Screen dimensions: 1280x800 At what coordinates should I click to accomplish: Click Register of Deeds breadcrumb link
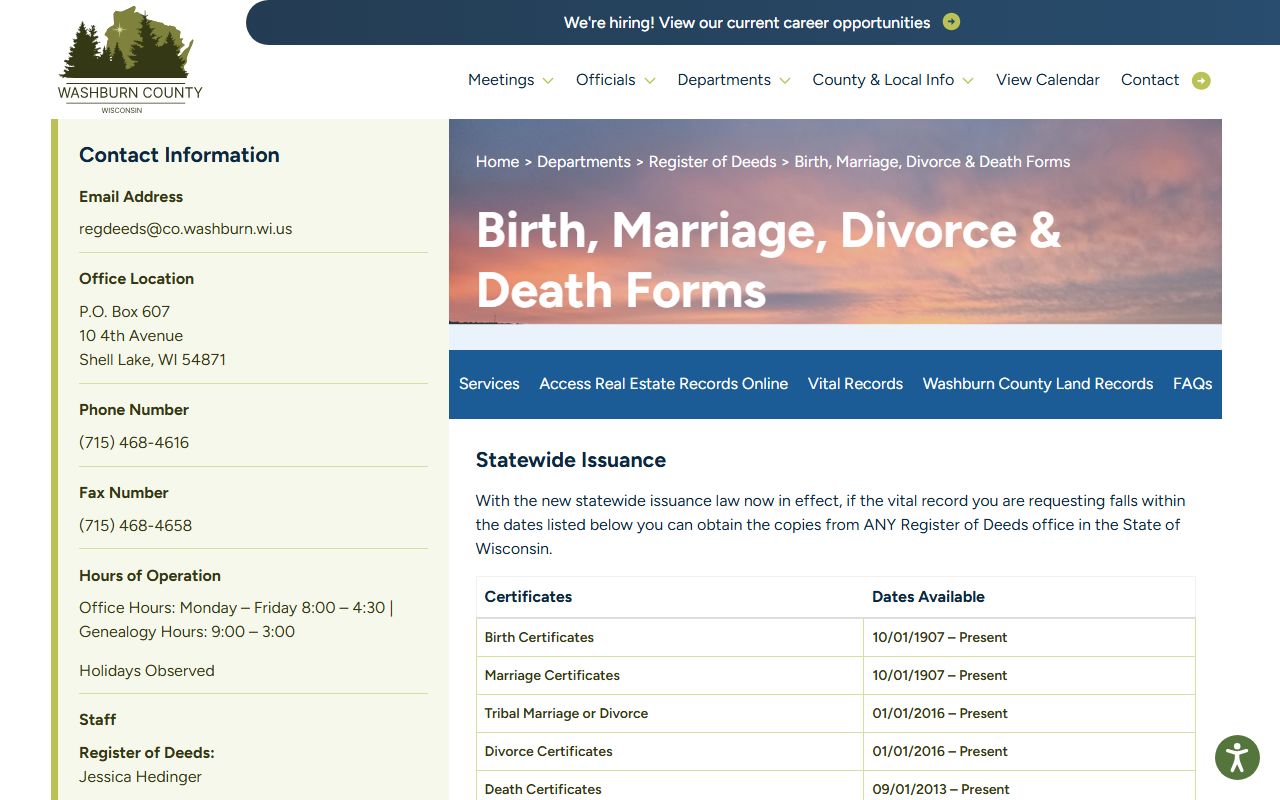pyautogui.click(x=712, y=162)
